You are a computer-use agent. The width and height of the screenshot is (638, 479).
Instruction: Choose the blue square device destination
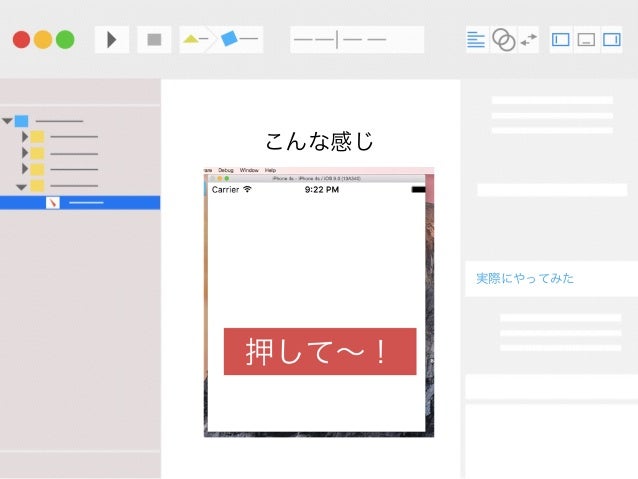pyautogui.click(x=229, y=38)
